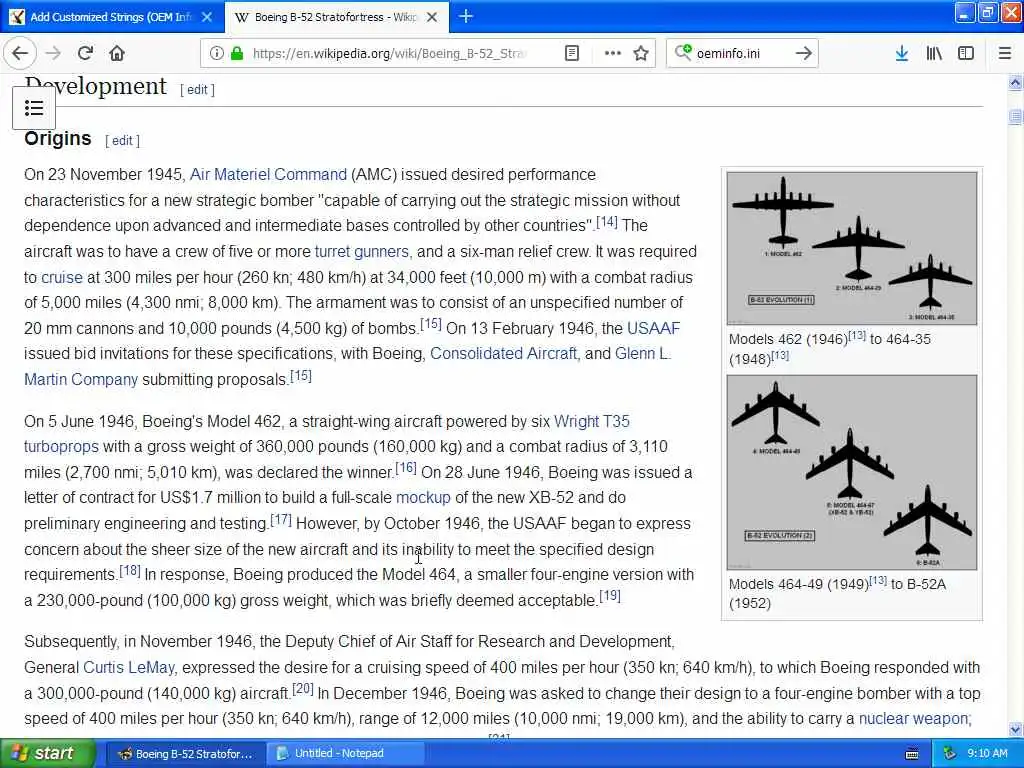Image resolution: width=1024 pixels, height=768 pixels.
Task: Toggle the browser sidebar
Action: (x=966, y=54)
